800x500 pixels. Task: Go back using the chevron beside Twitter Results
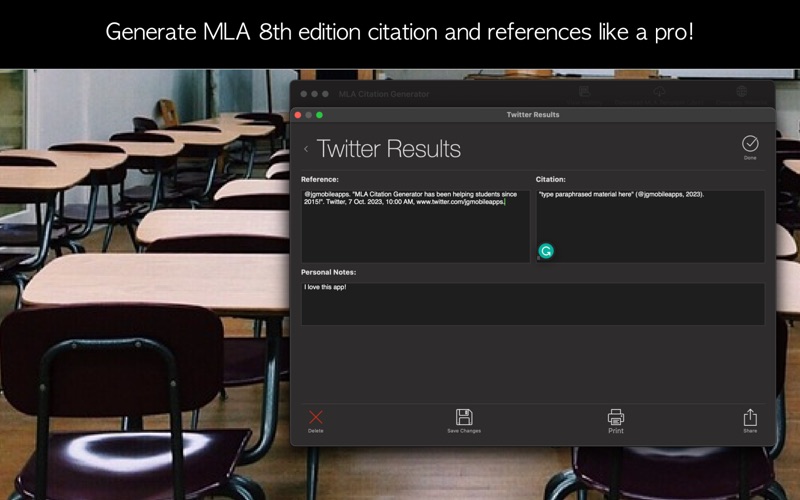point(306,149)
